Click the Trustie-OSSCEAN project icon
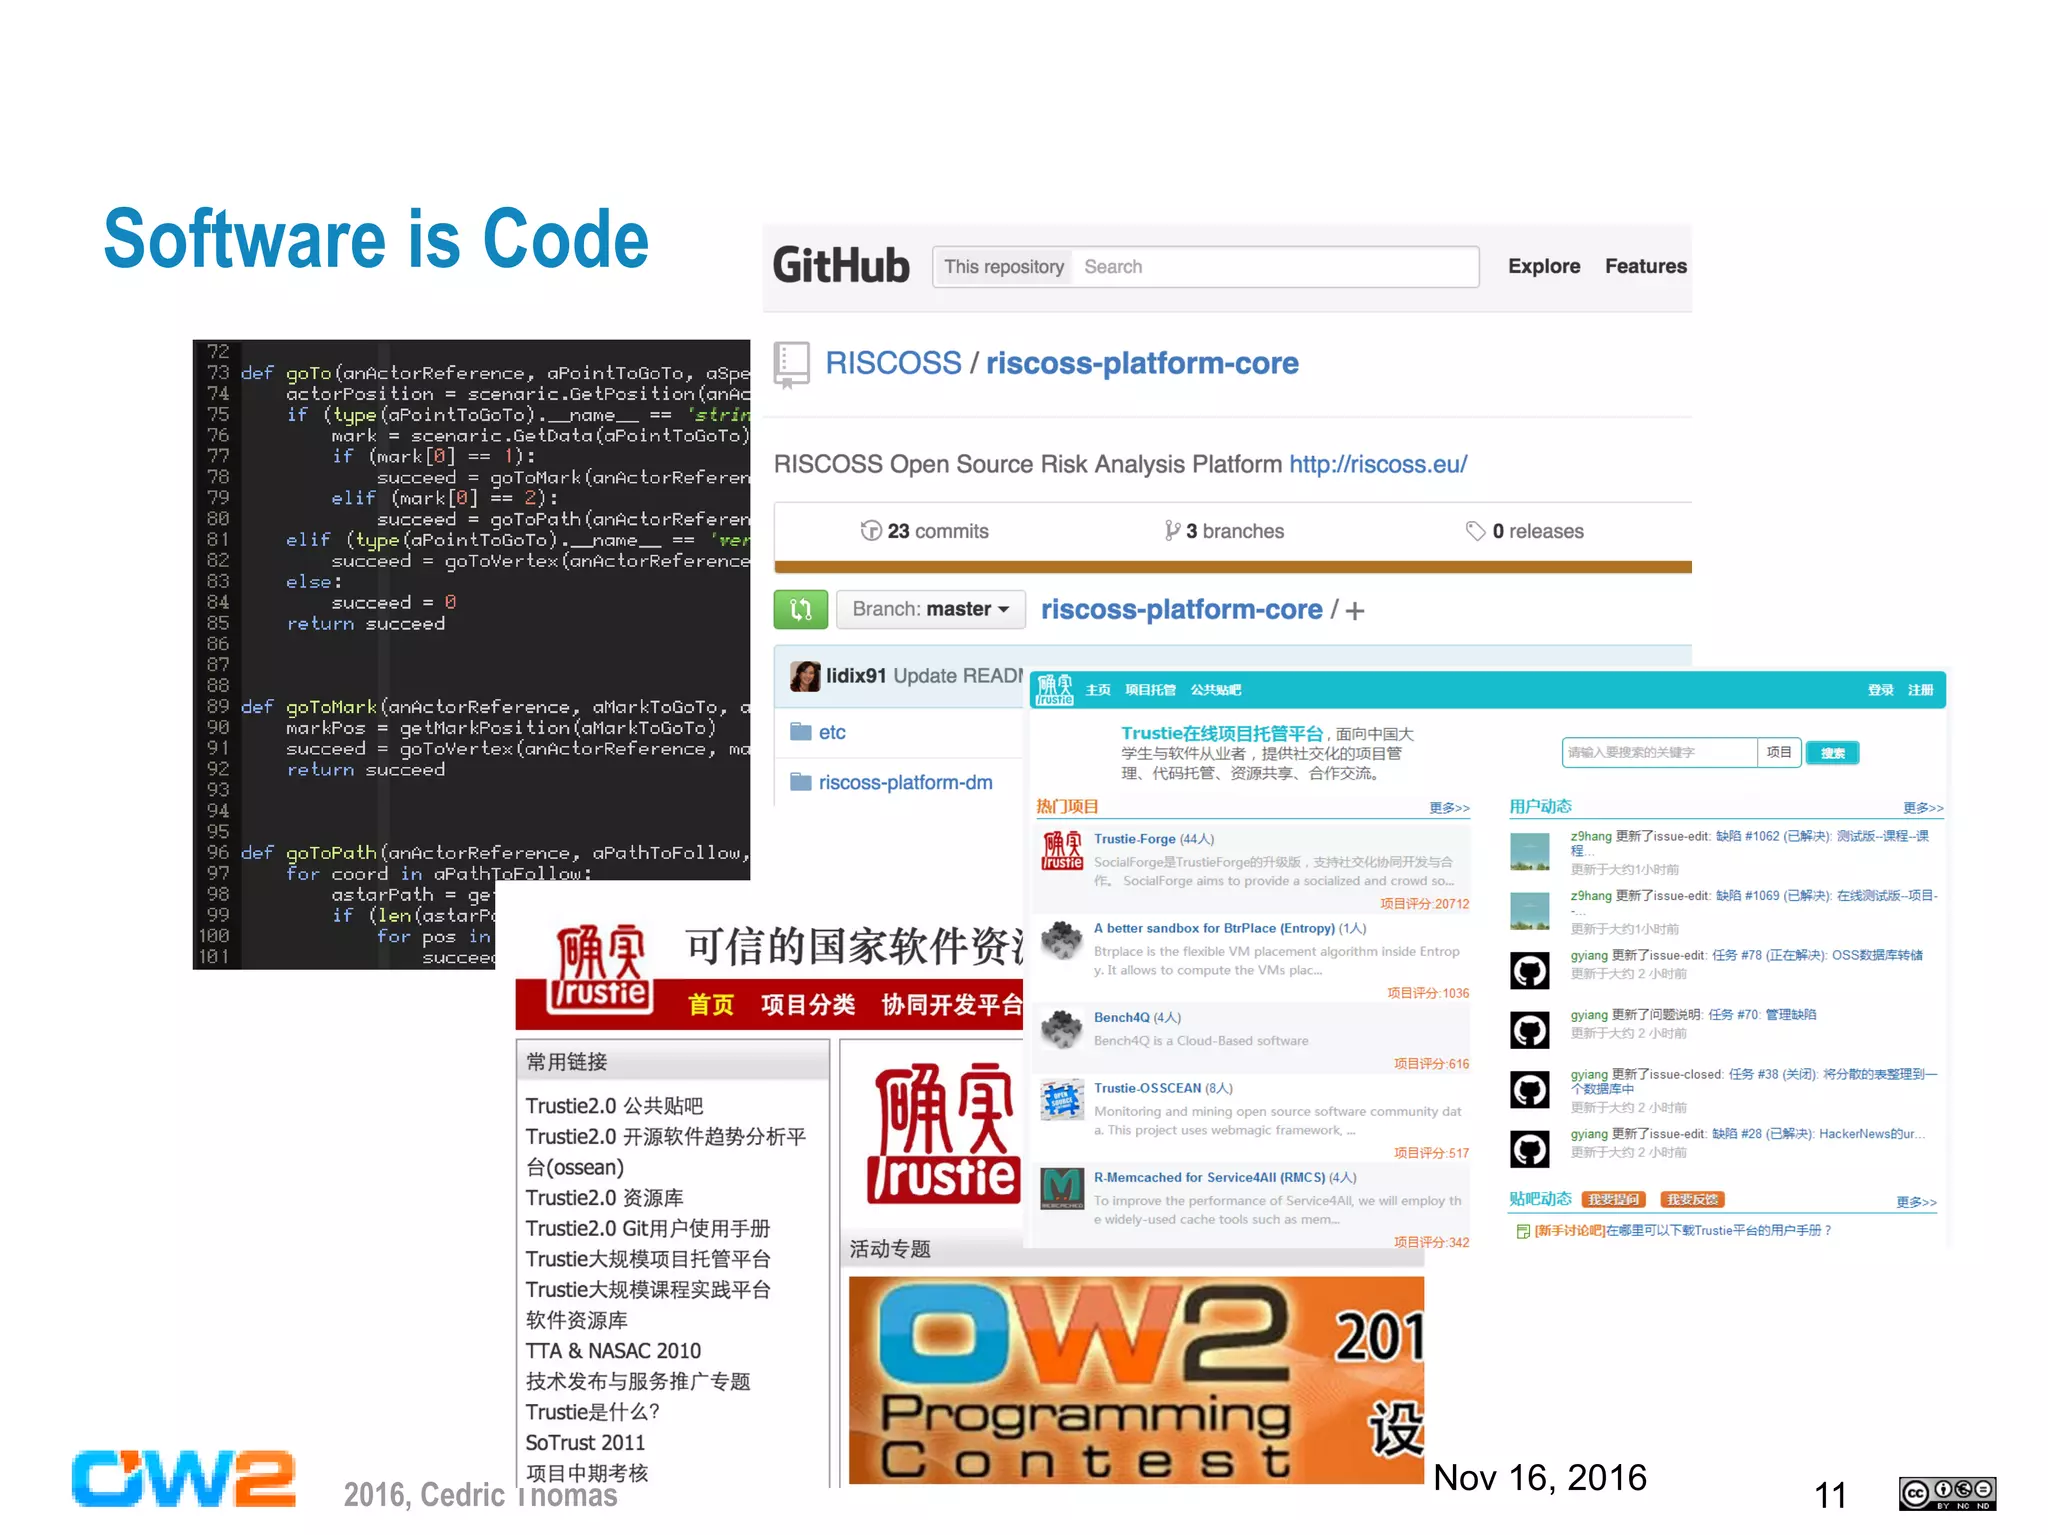 (x=1062, y=1100)
